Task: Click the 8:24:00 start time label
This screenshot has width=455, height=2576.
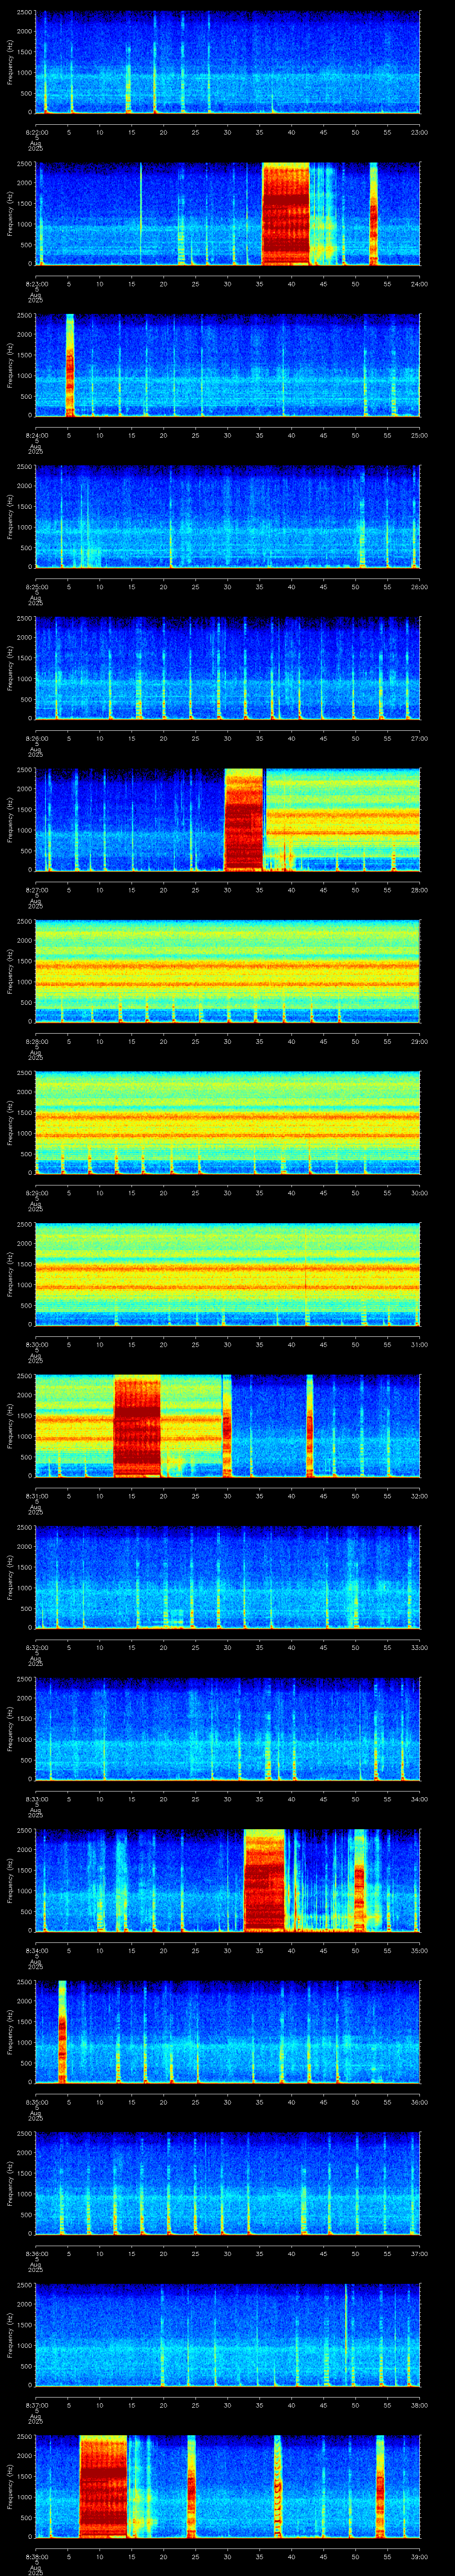Action: [x=36, y=436]
